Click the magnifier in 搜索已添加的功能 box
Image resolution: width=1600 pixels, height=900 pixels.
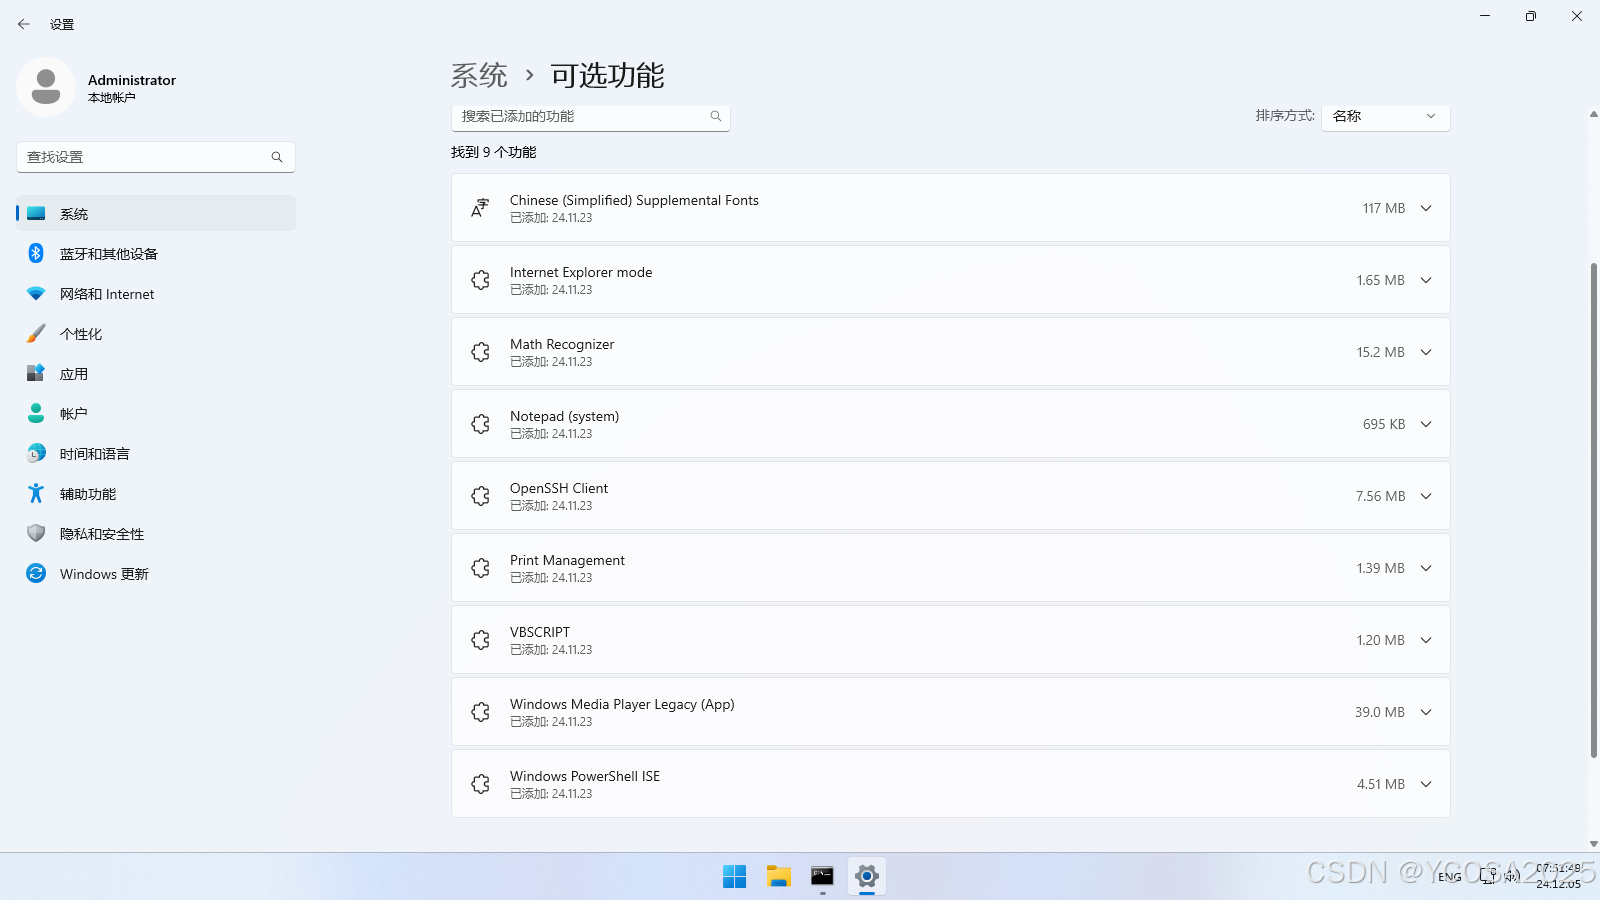pyautogui.click(x=716, y=116)
